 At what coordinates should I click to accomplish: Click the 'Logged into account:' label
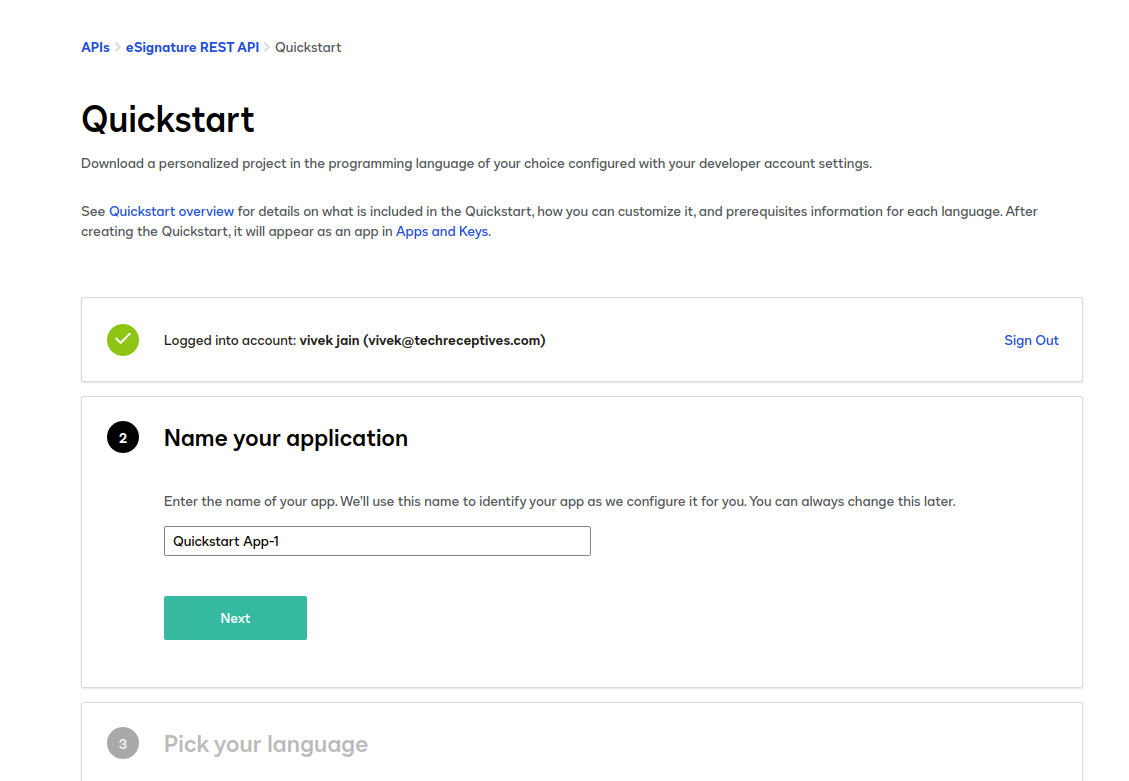tap(230, 340)
